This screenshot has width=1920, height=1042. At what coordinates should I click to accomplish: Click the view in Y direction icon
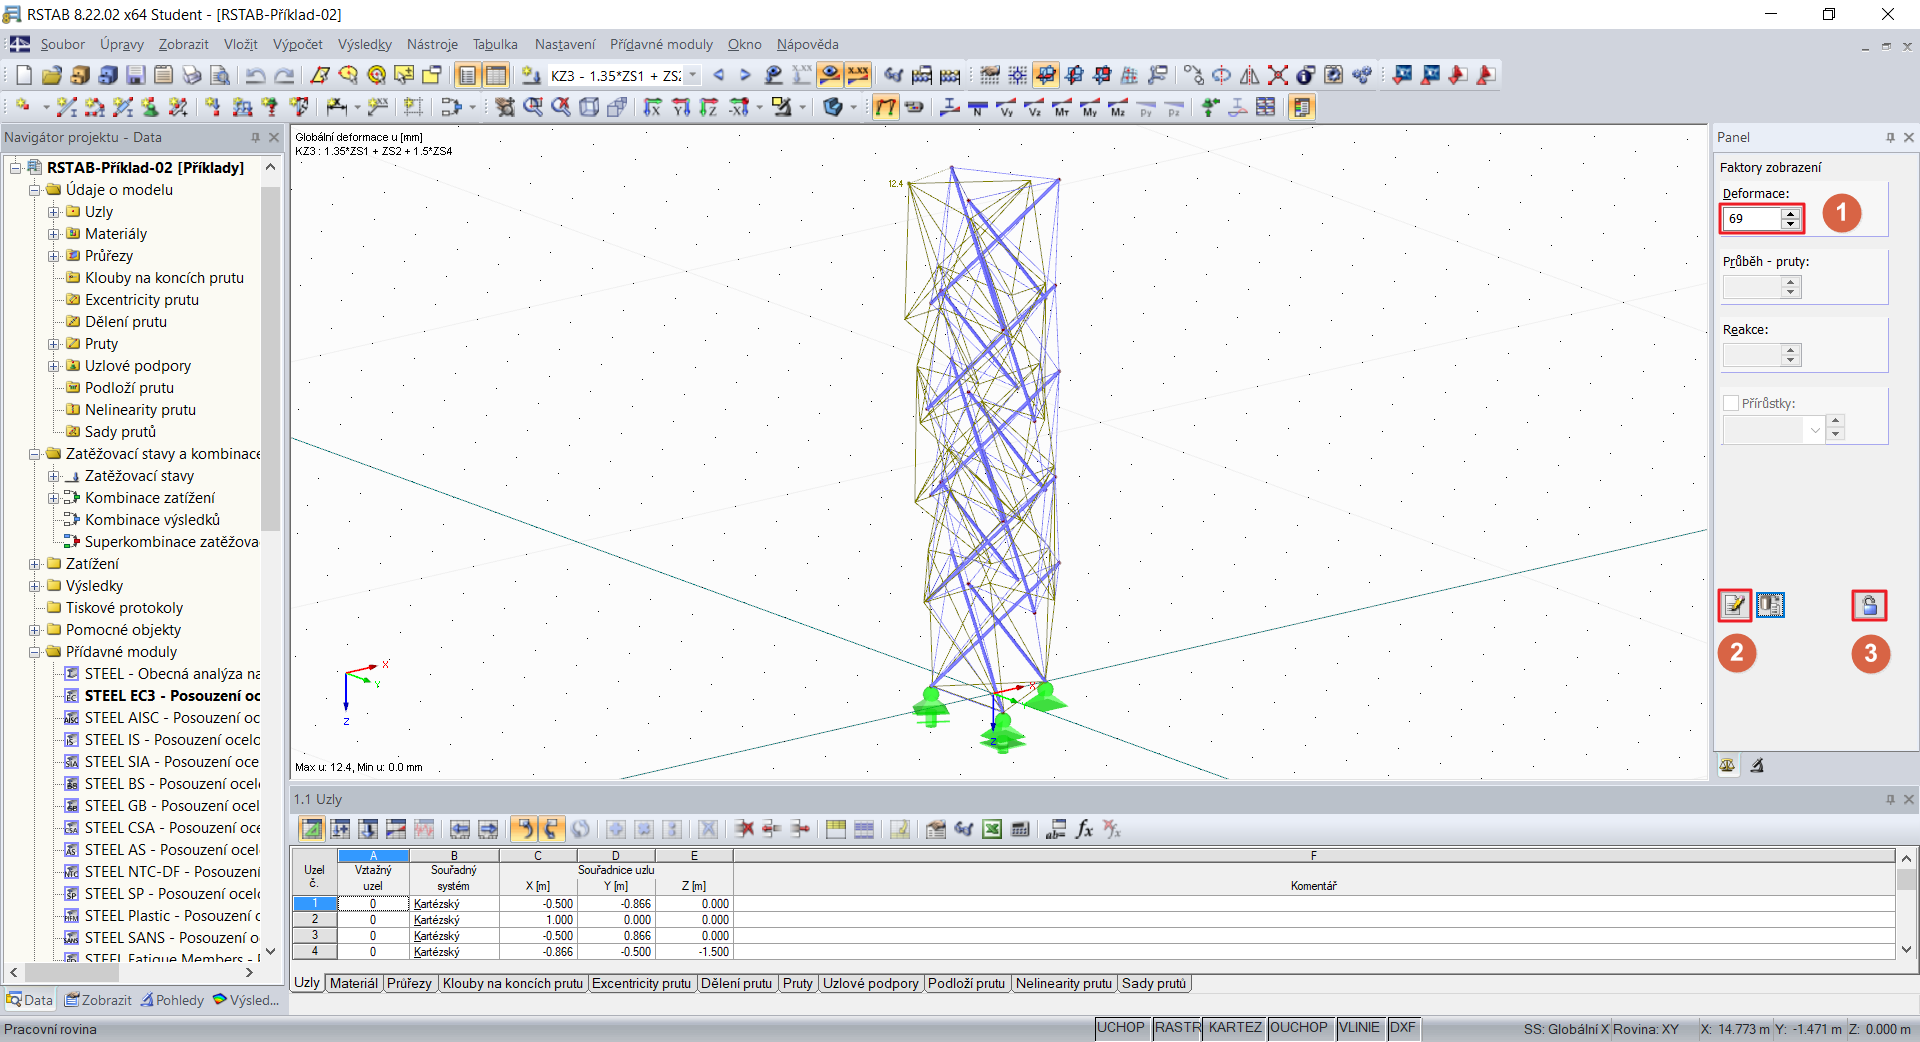point(681,107)
